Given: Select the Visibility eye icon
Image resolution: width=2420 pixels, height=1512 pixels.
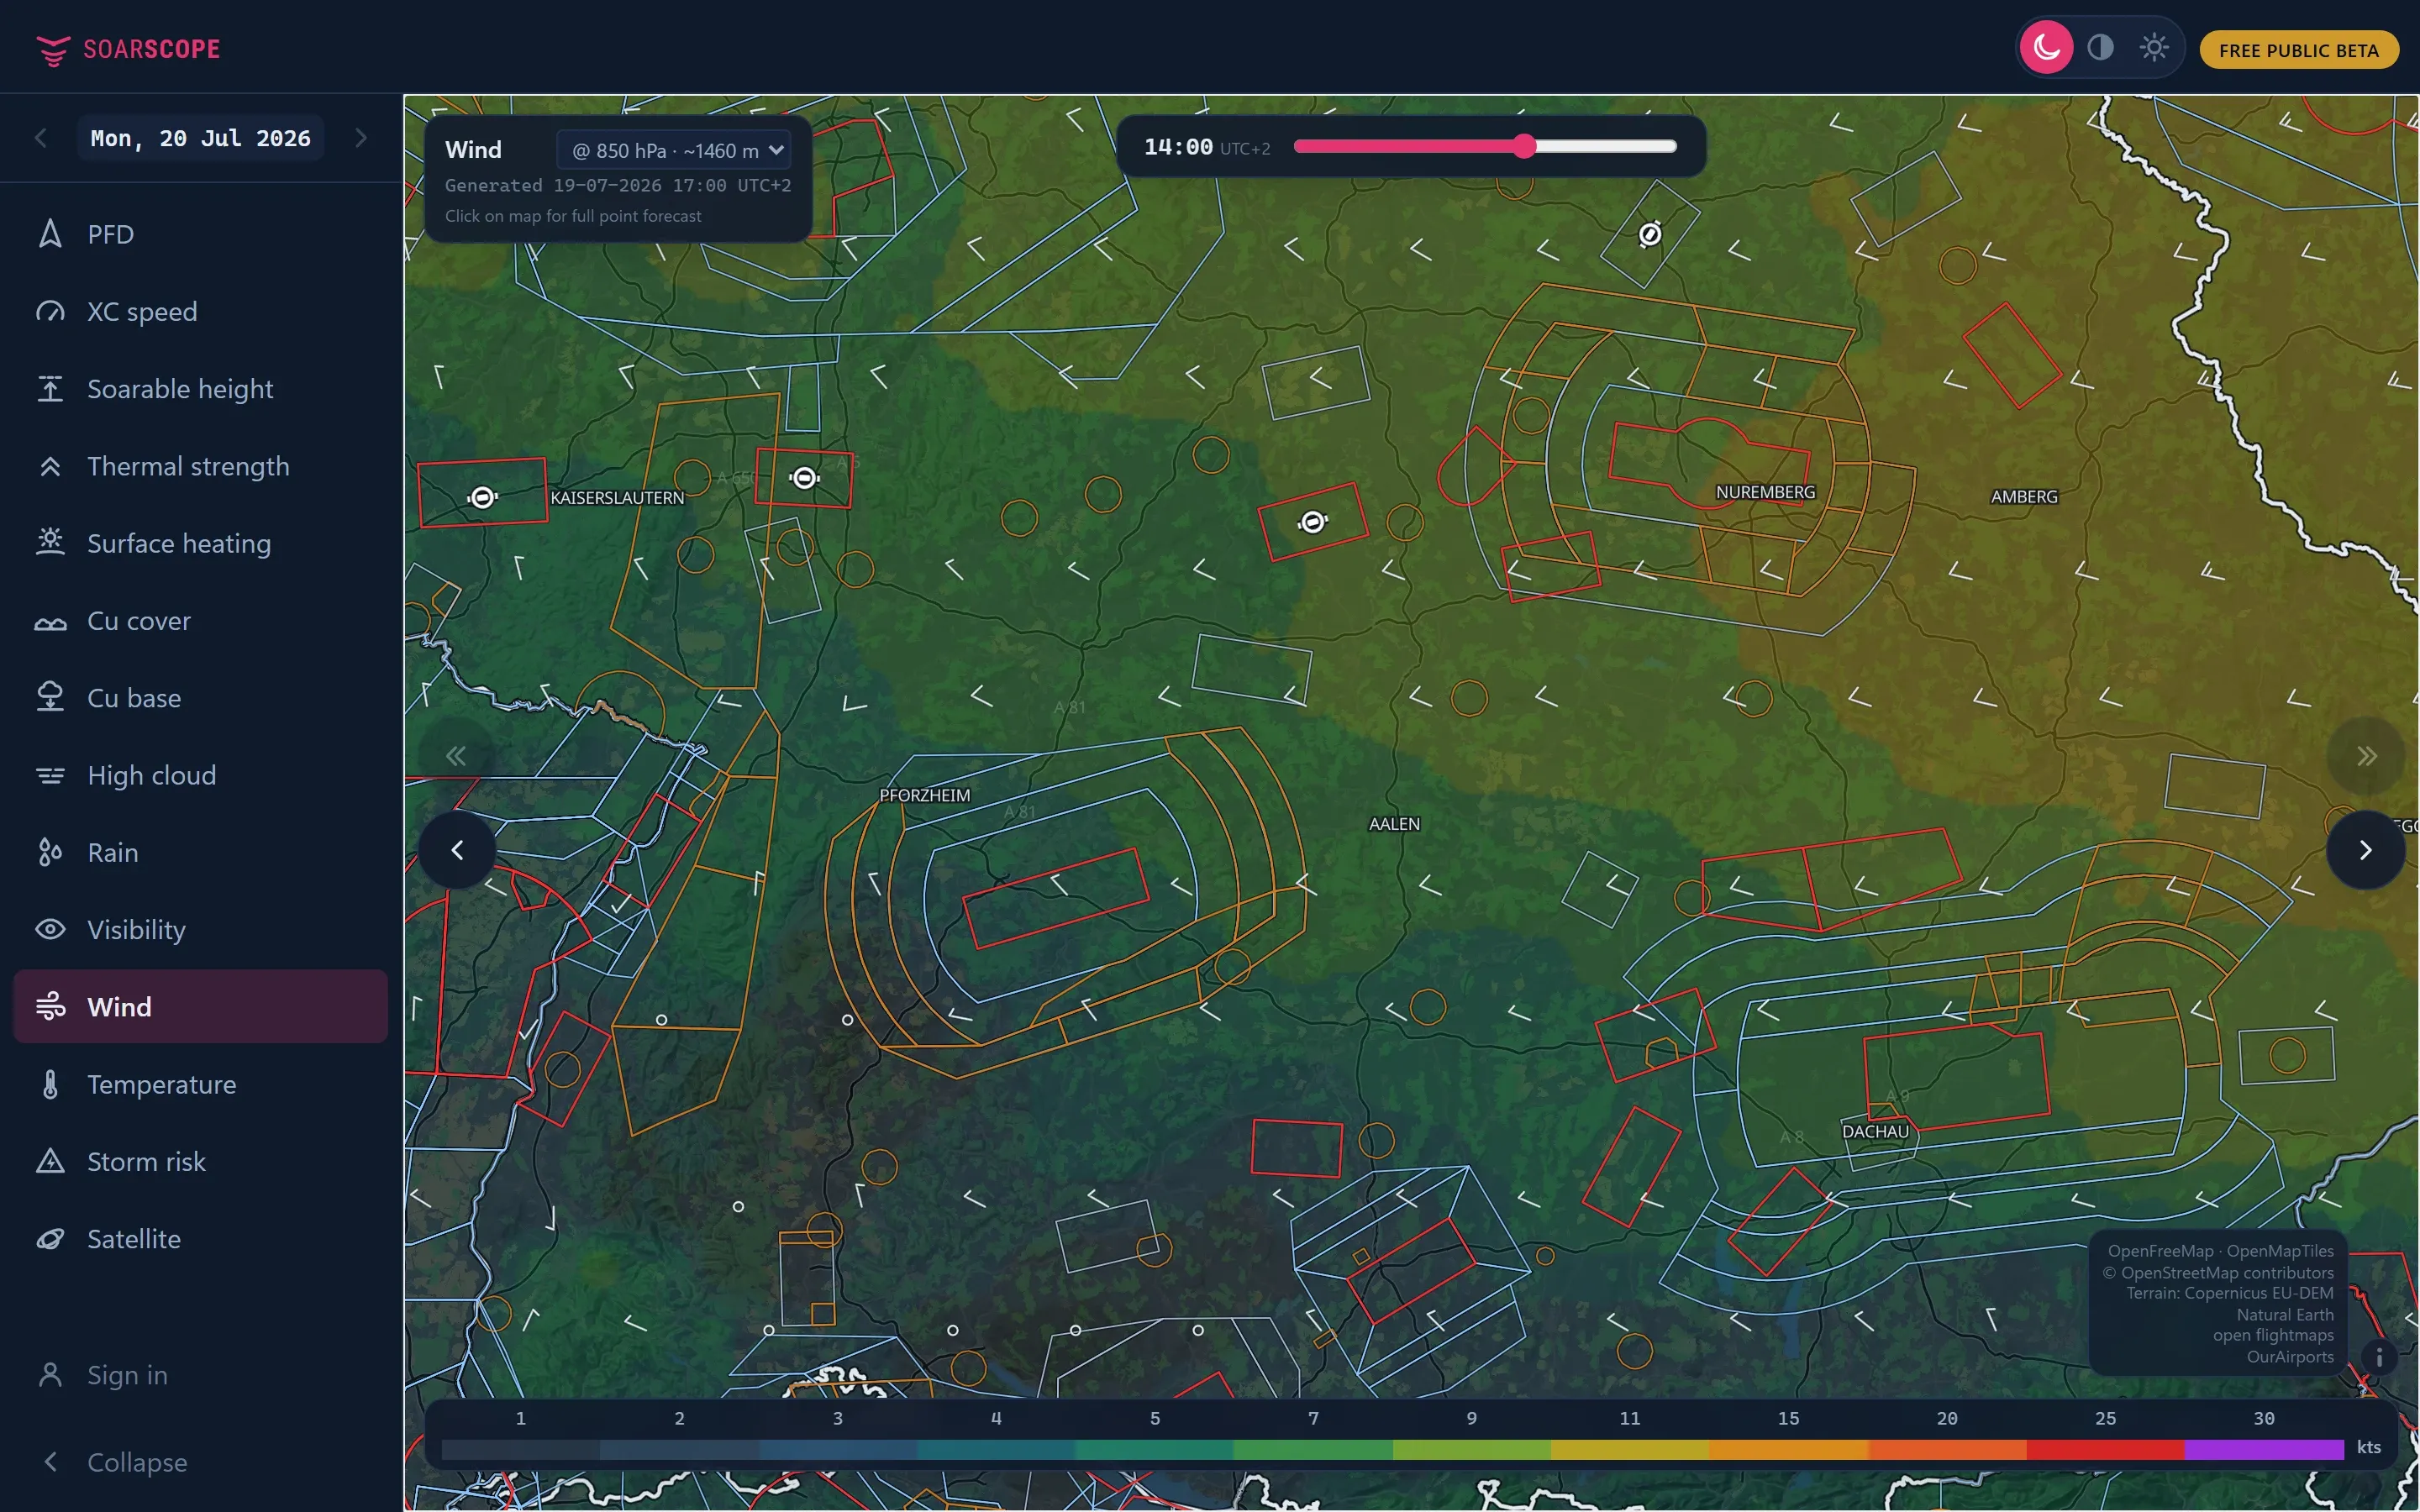Looking at the screenshot, I should pos(50,929).
